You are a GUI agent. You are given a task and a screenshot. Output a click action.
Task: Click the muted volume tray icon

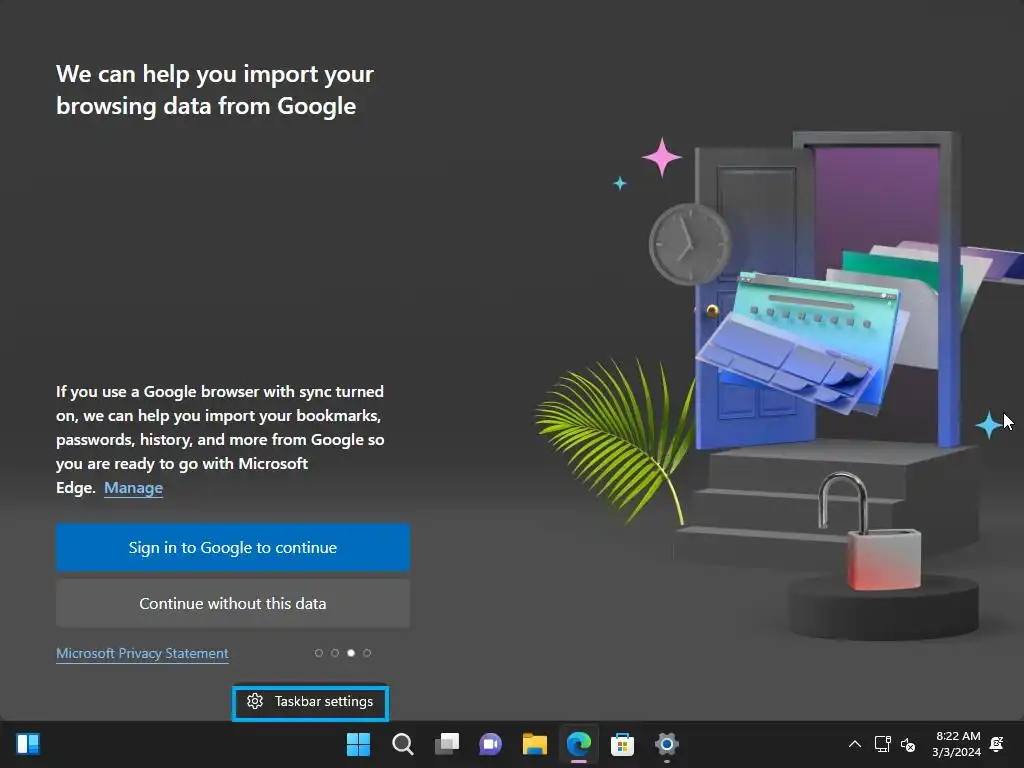(908, 744)
